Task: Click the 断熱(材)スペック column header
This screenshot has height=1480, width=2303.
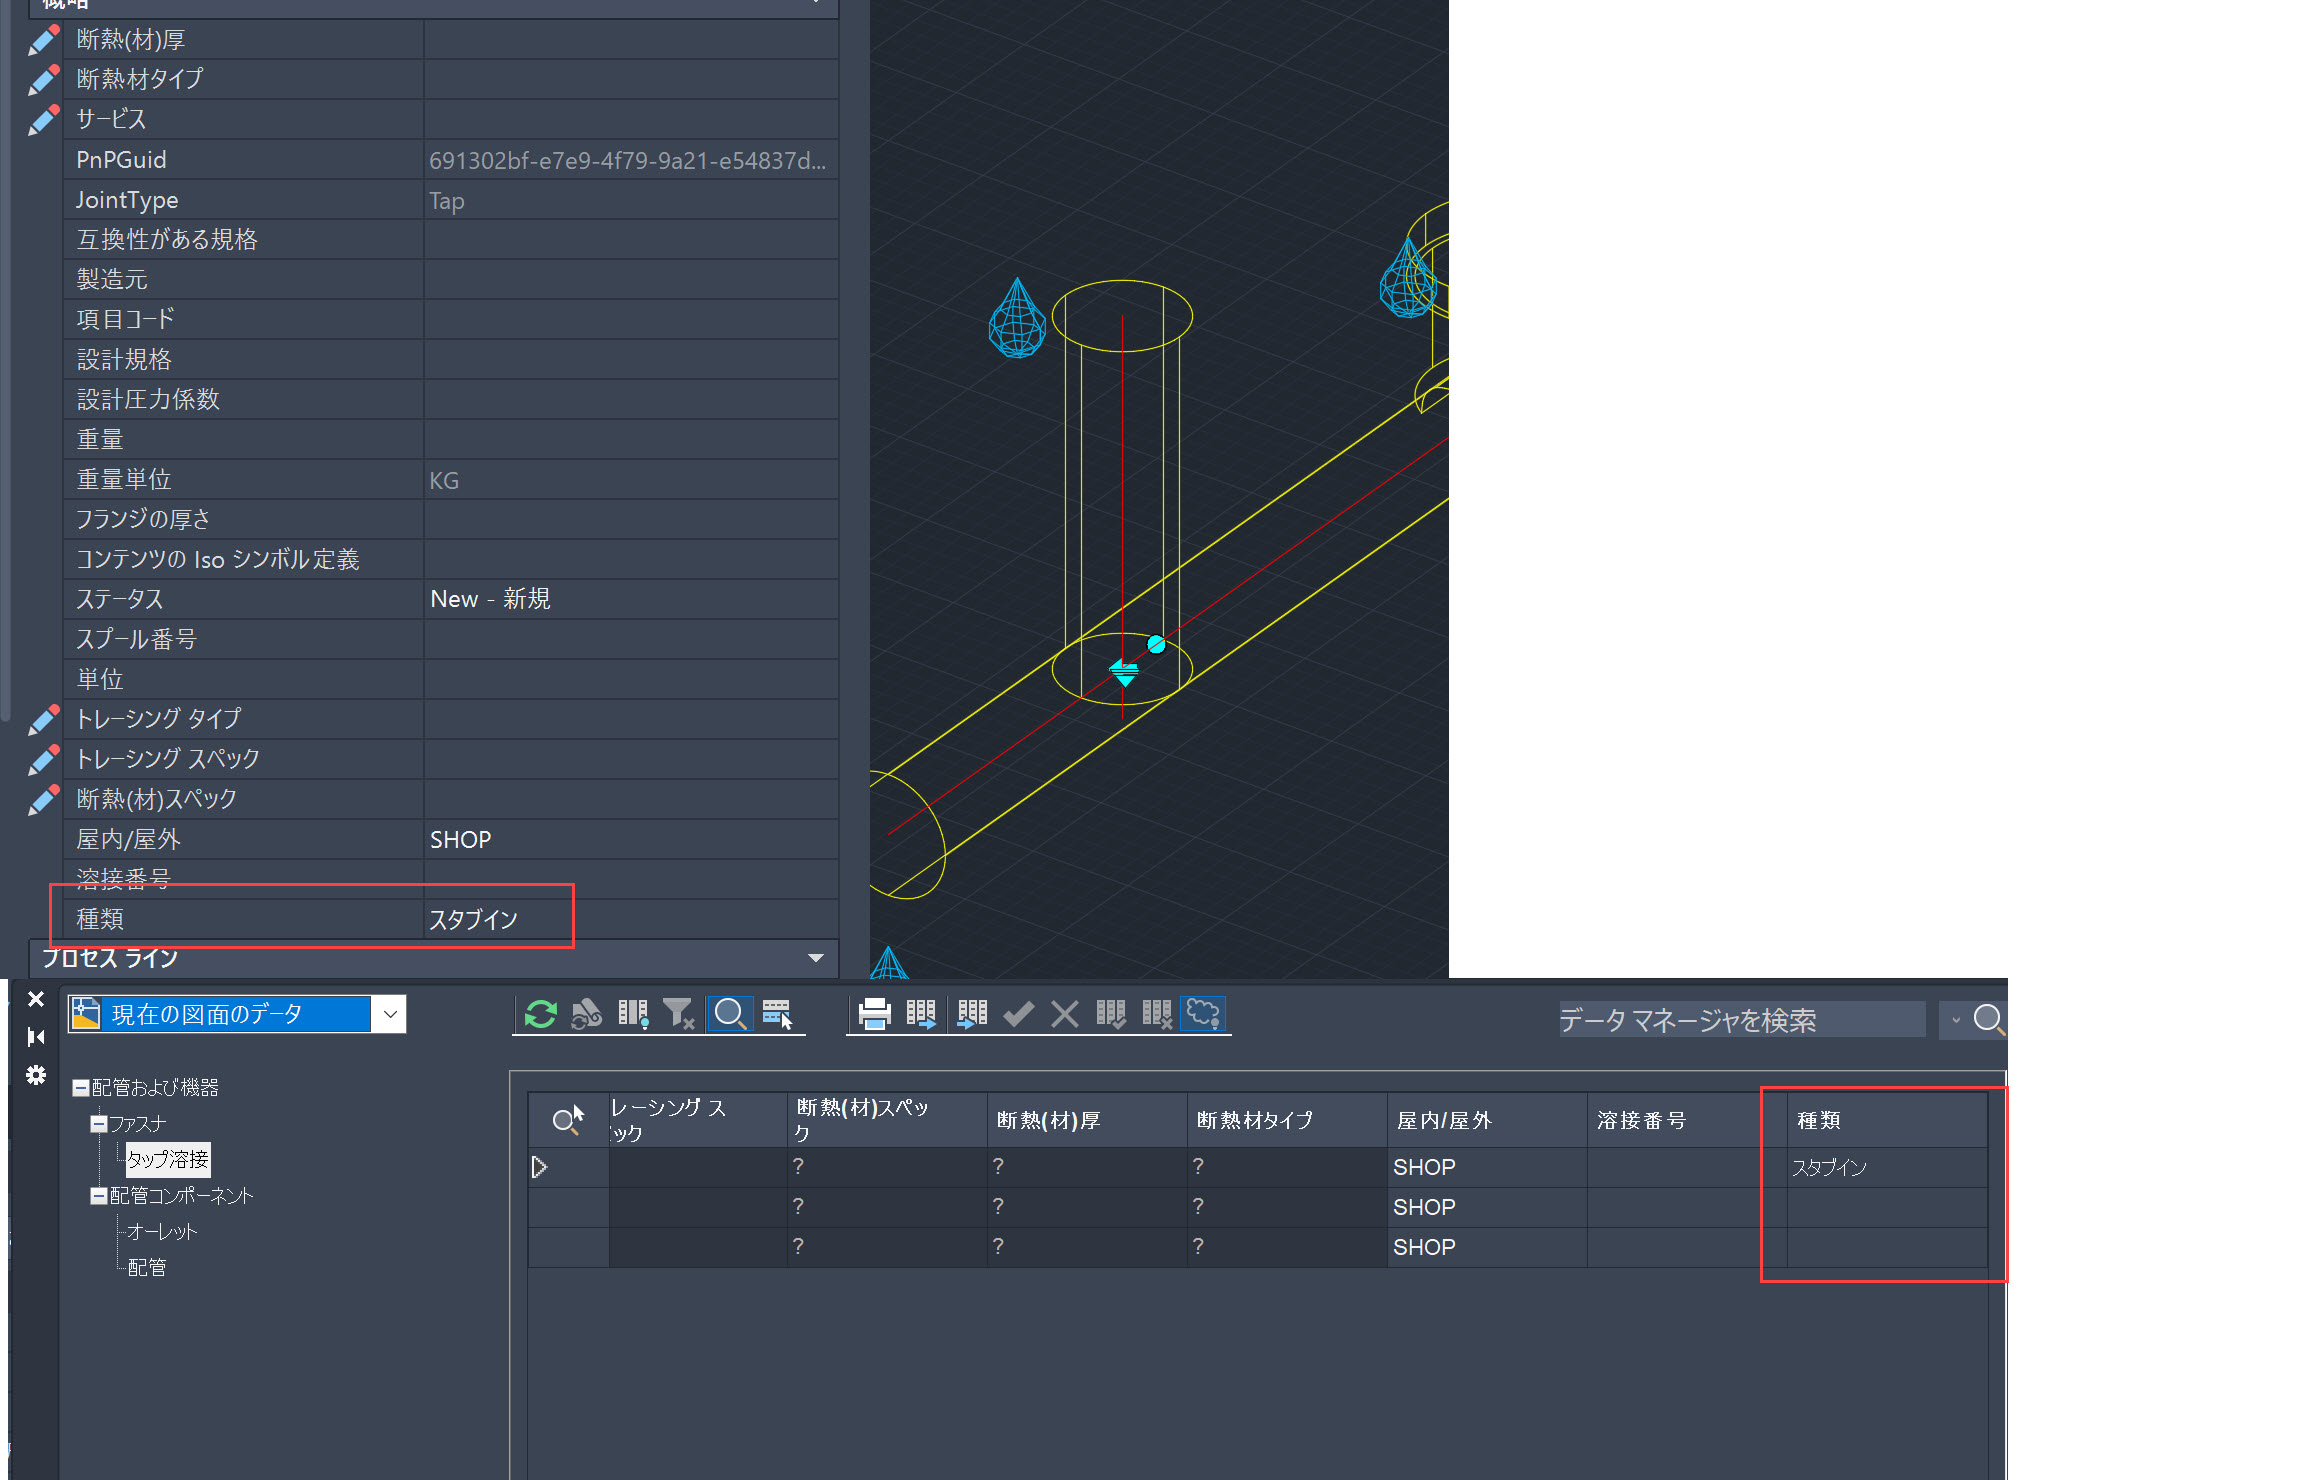Action: coord(886,1120)
